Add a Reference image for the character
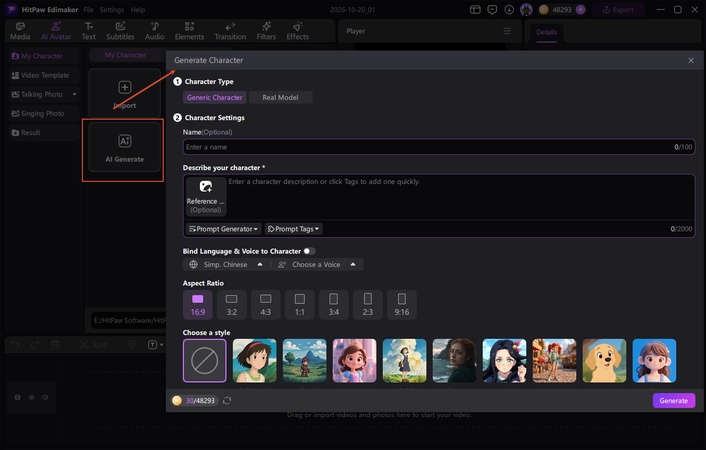The height and width of the screenshot is (450, 706). pyautogui.click(x=206, y=197)
